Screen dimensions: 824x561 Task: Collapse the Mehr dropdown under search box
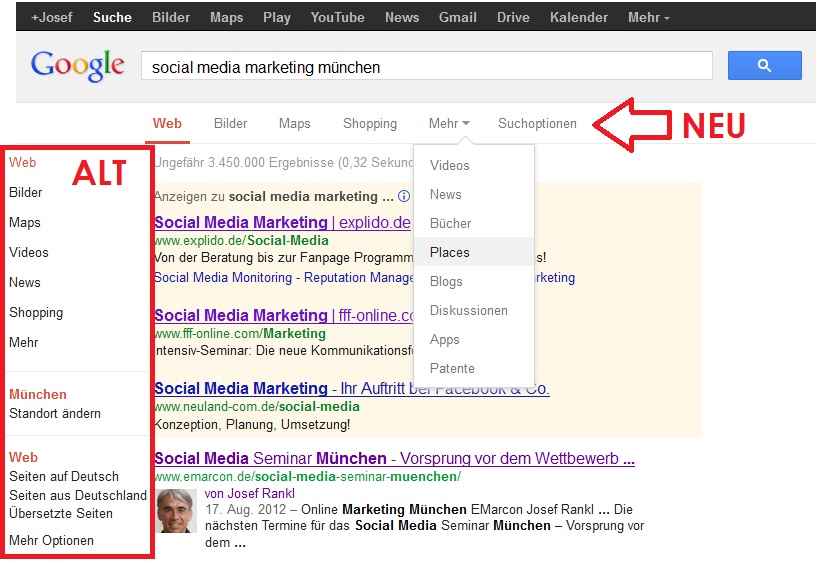click(x=449, y=123)
